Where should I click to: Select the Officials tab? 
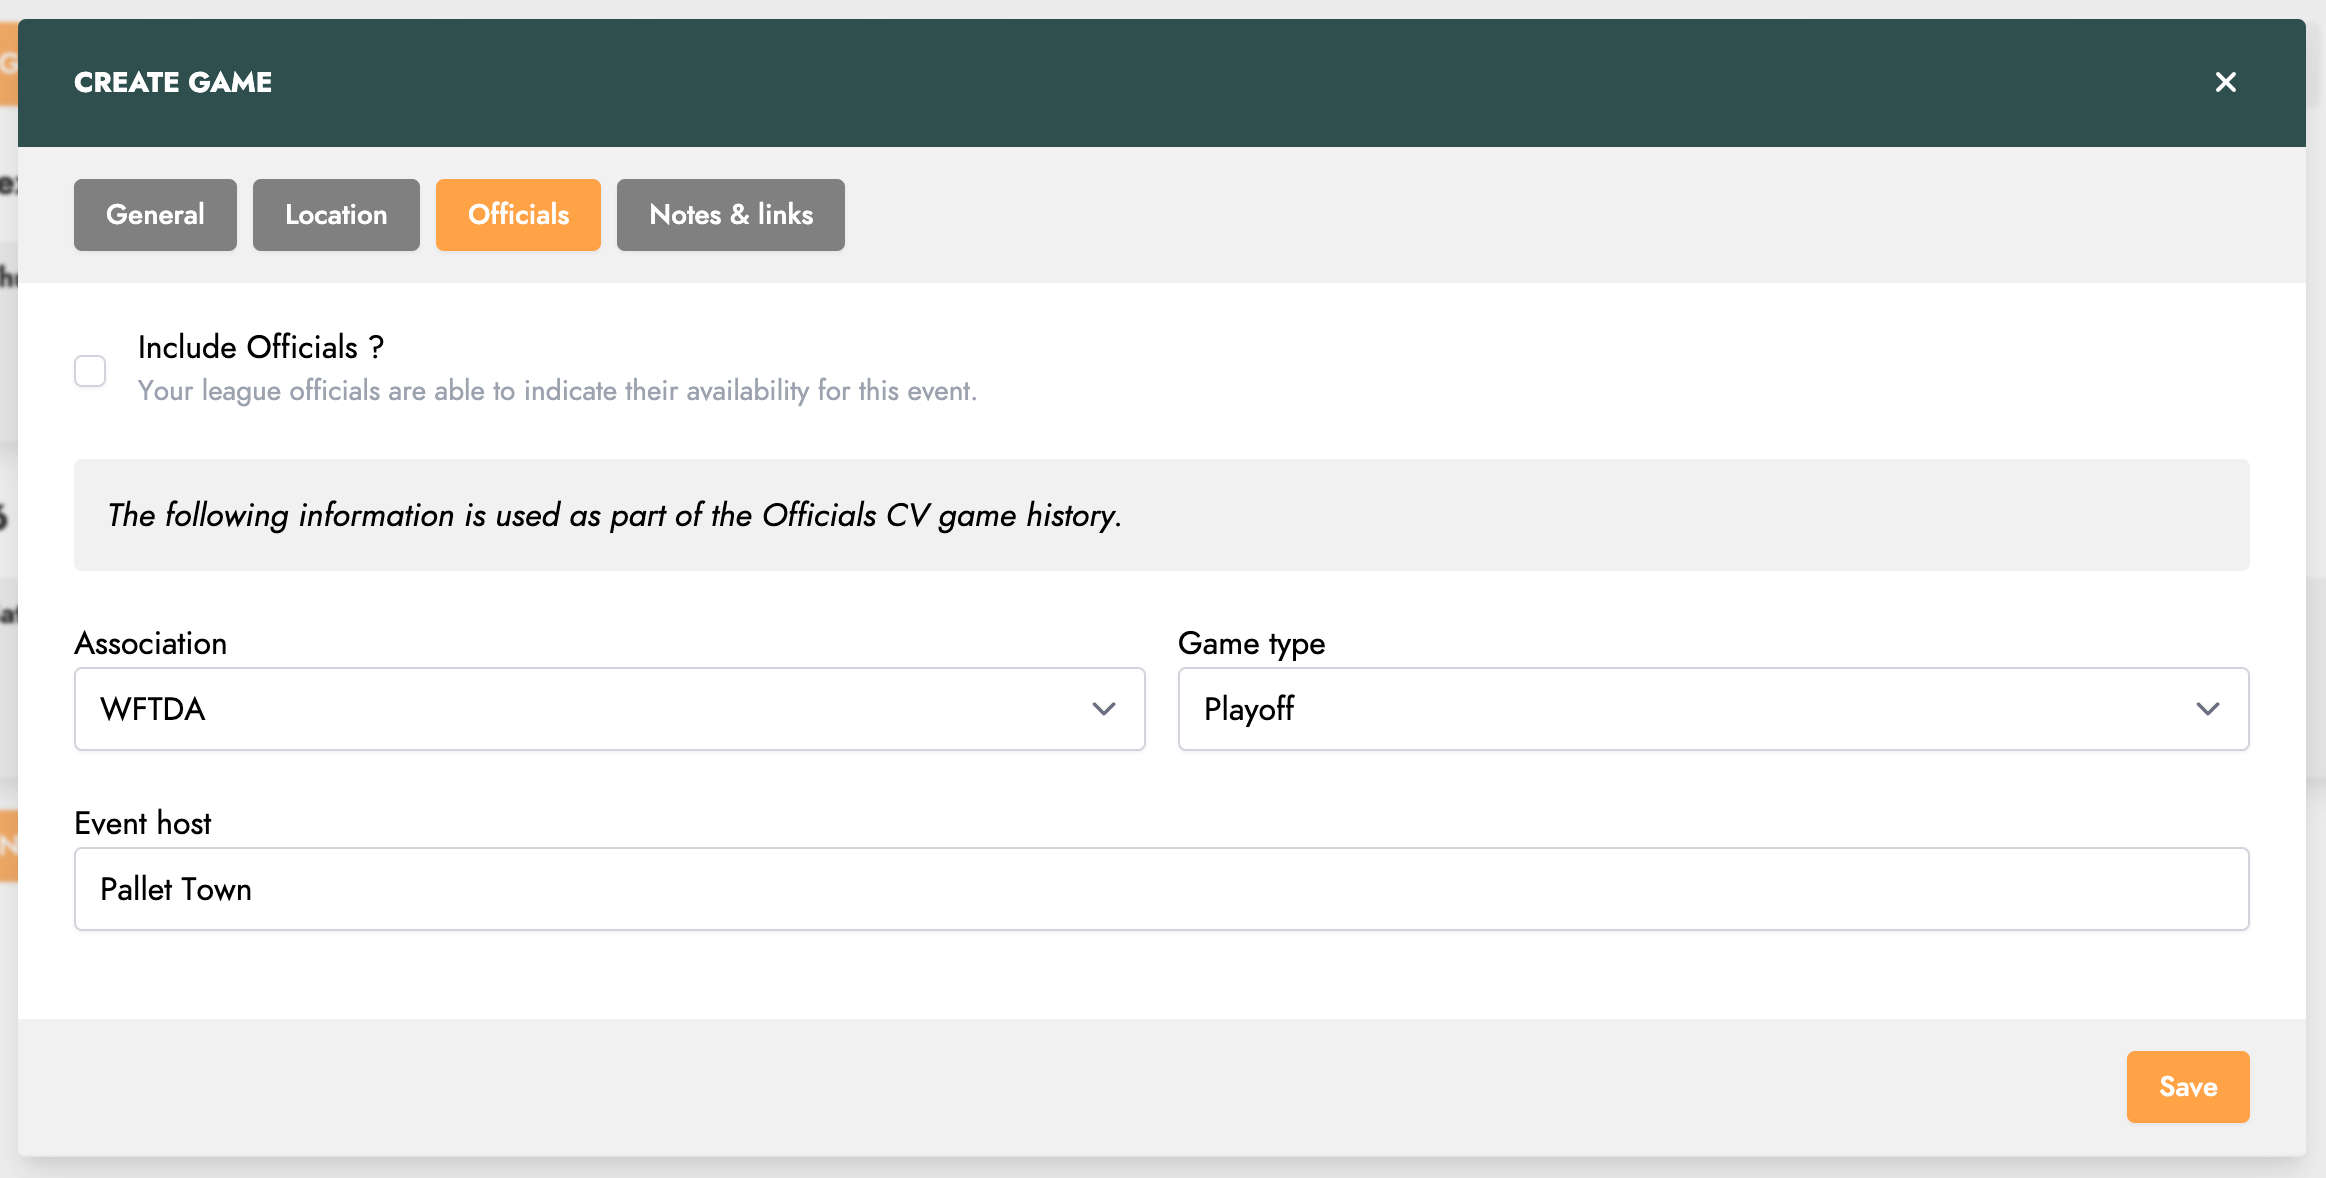[x=518, y=215]
